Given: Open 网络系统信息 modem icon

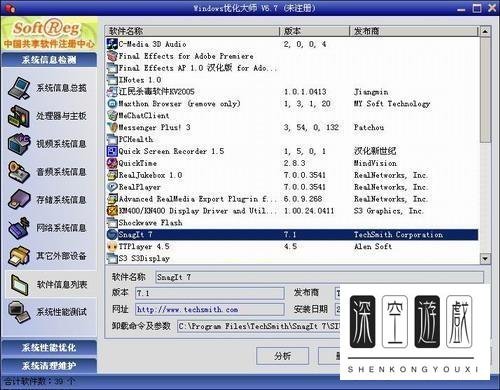Looking at the screenshot, I should [x=19, y=228].
